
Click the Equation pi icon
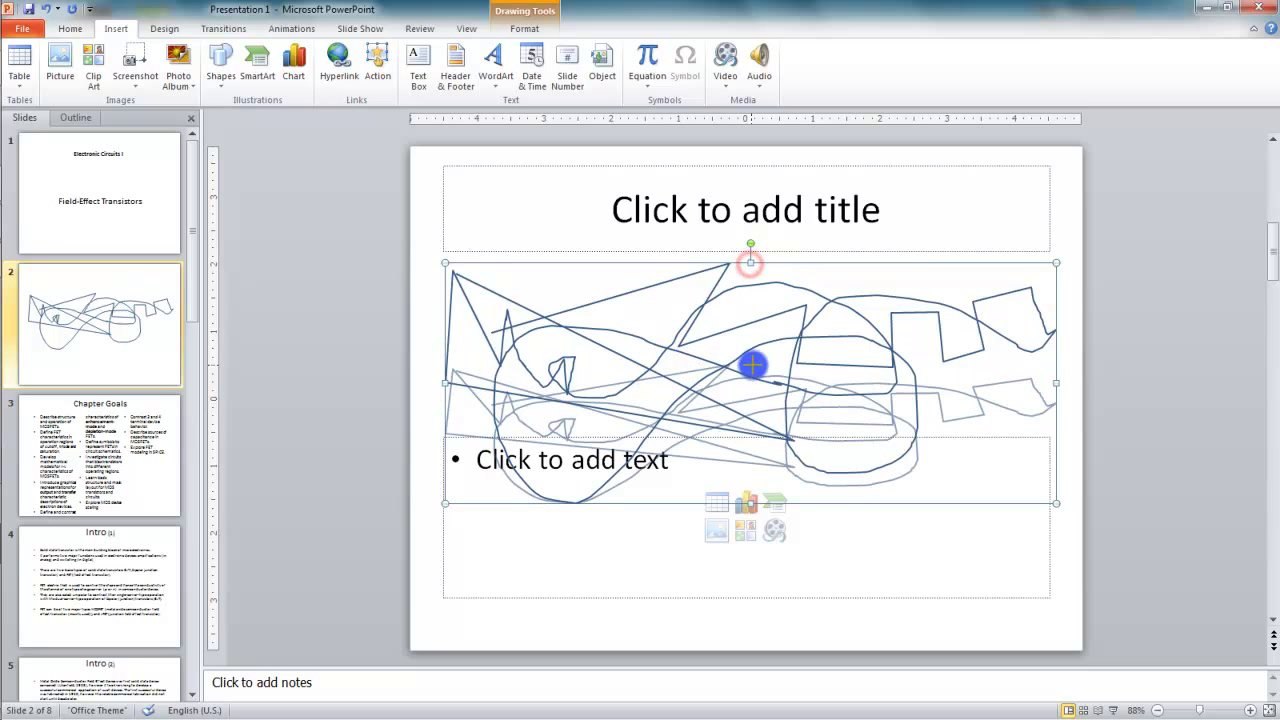point(647,56)
